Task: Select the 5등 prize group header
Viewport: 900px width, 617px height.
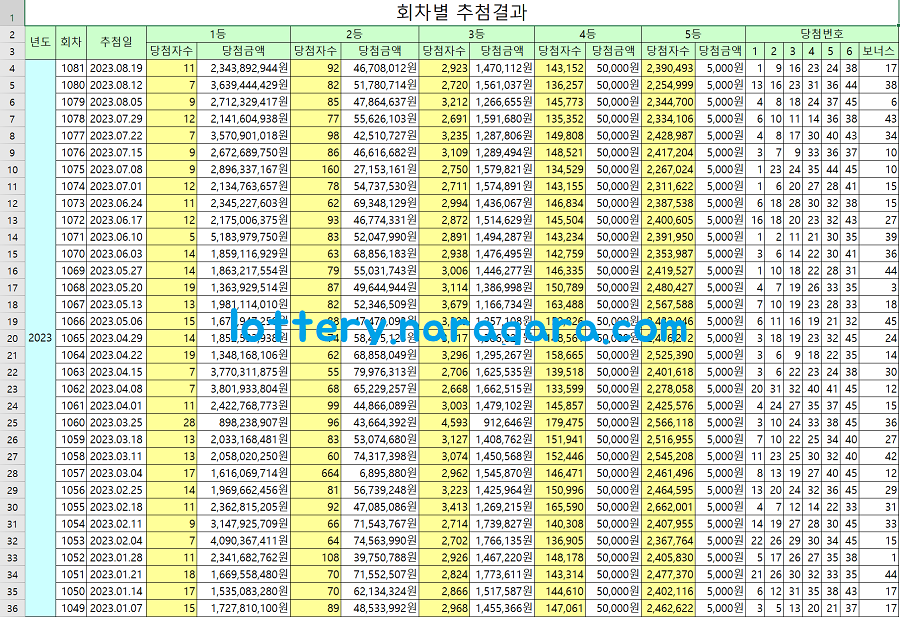Action: click(x=693, y=33)
